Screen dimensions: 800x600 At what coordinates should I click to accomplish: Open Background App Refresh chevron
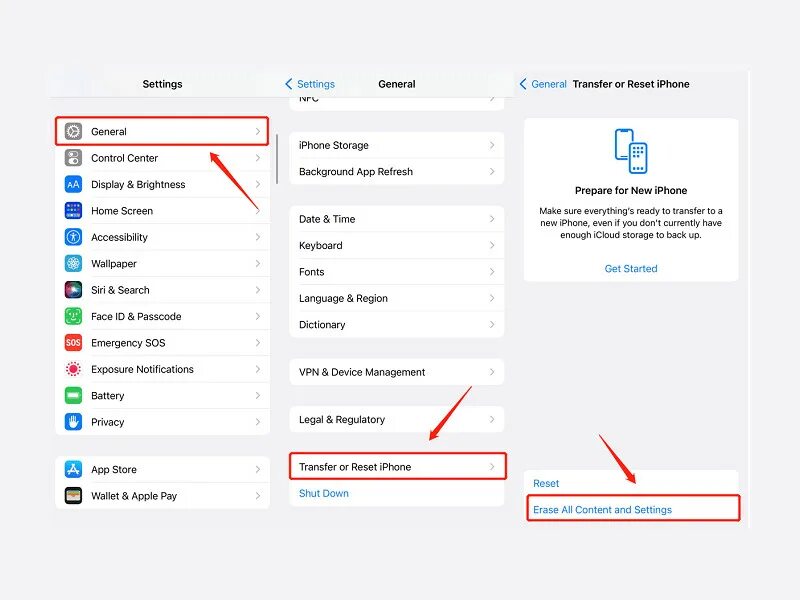coord(492,172)
